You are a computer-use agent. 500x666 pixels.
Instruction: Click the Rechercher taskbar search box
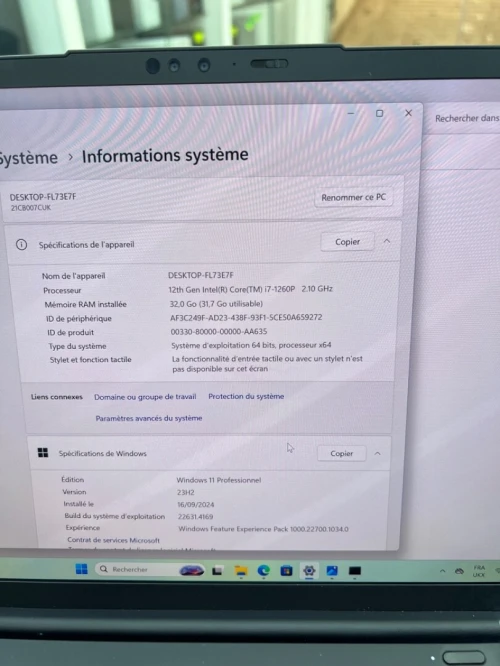(151, 569)
